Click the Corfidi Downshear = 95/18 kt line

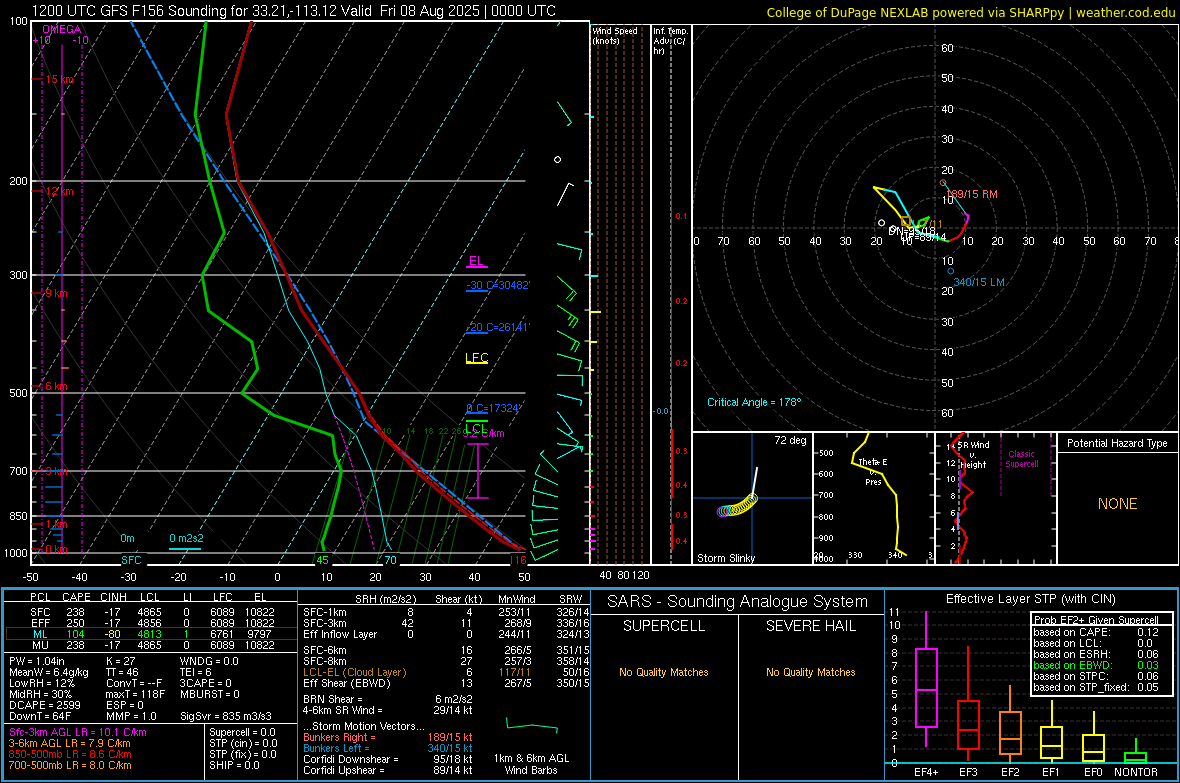coord(388,759)
